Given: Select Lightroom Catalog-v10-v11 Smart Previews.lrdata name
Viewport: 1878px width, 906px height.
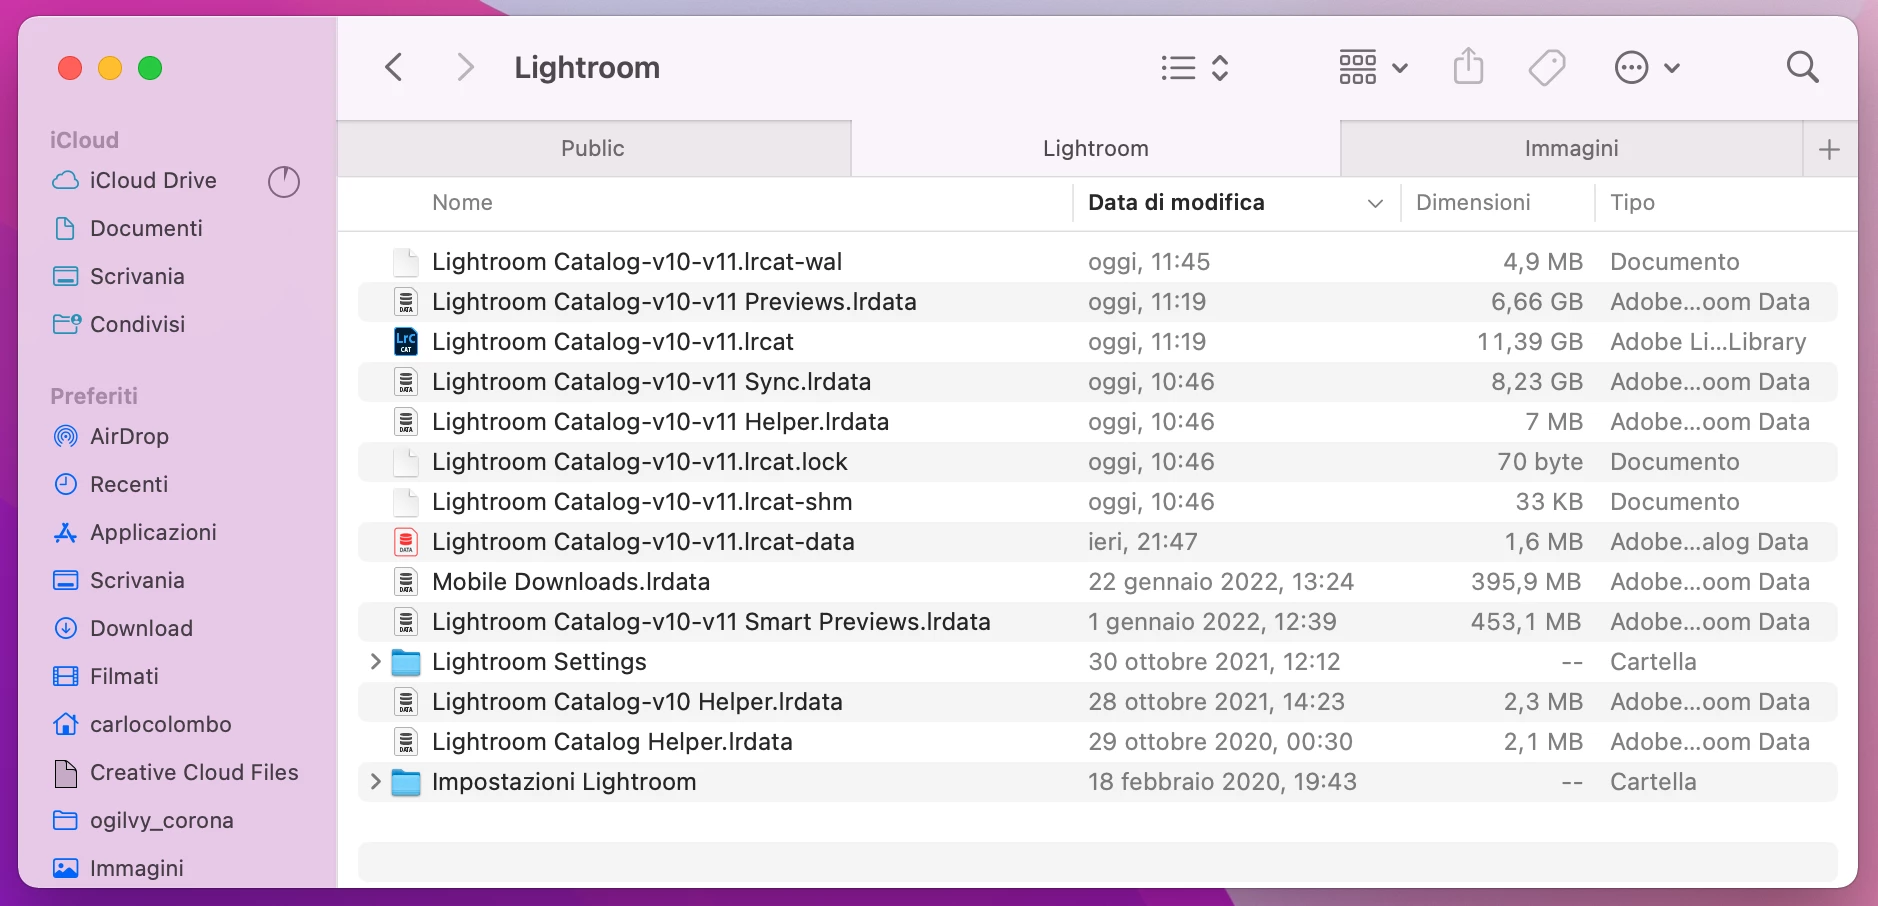Looking at the screenshot, I should click(x=711, y=622).
